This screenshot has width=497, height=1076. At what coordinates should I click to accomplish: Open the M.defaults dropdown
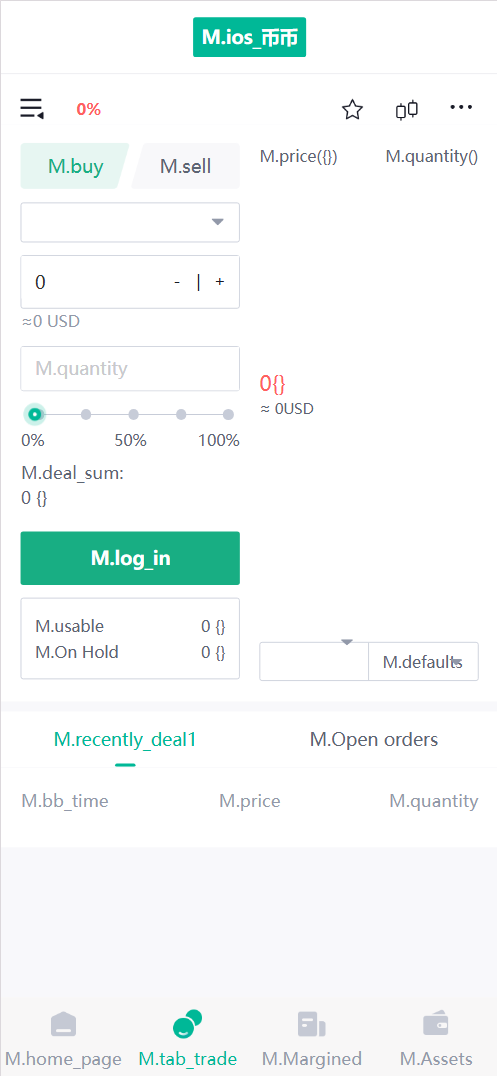click(x=424, y=662)
